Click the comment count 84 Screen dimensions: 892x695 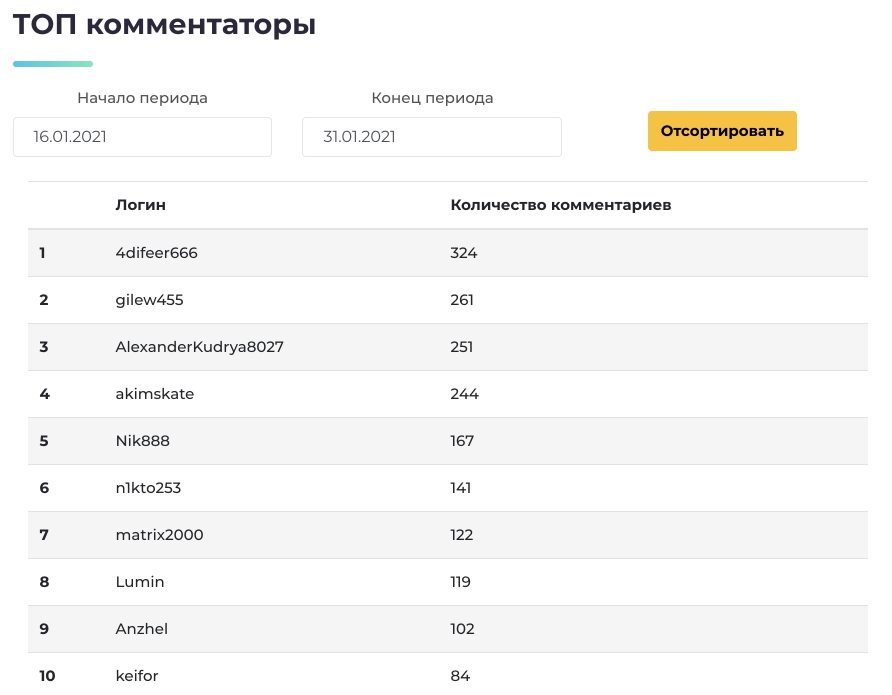click(460, 676)
